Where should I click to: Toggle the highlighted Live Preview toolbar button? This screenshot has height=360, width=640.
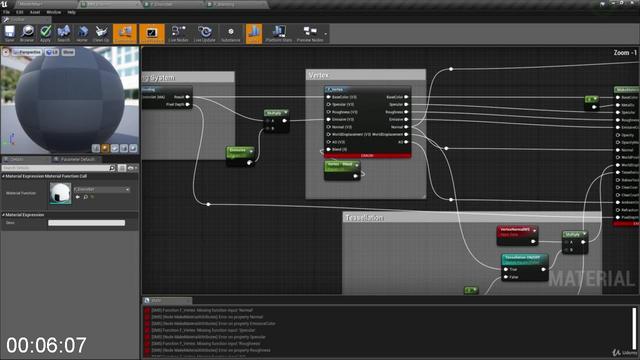(151, 33)
